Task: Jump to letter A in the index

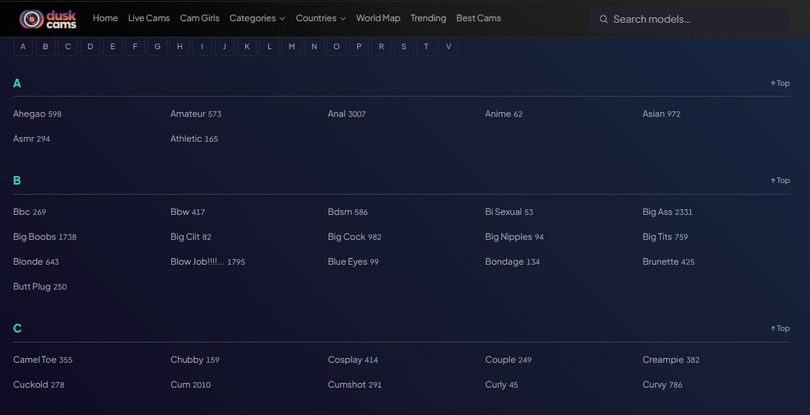Action: pyautogui.click(x=23, y=47)
